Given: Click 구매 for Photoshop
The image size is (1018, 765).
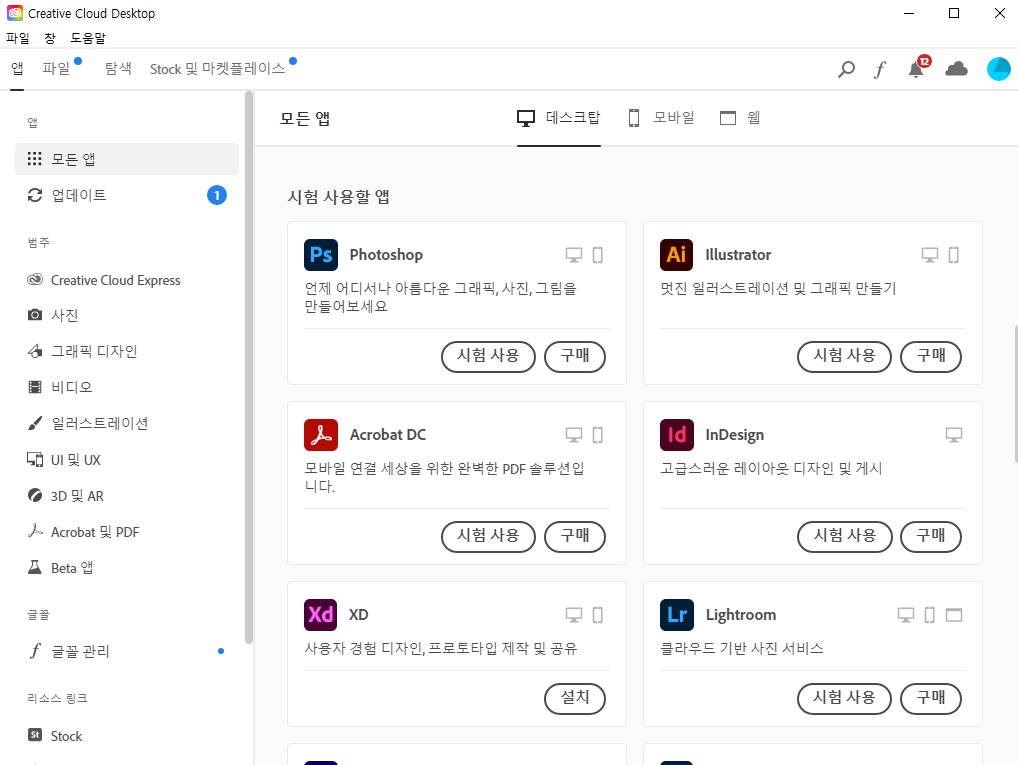Looking at the screenshot, I should pyautogui.click(x=575, y=357).
